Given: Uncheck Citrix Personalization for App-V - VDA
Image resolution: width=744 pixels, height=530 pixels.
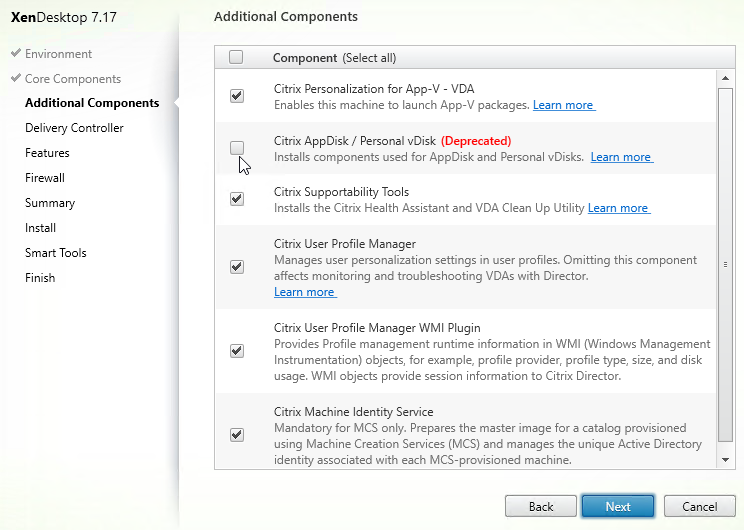Looking at the screenshot, I should (237, 96).
